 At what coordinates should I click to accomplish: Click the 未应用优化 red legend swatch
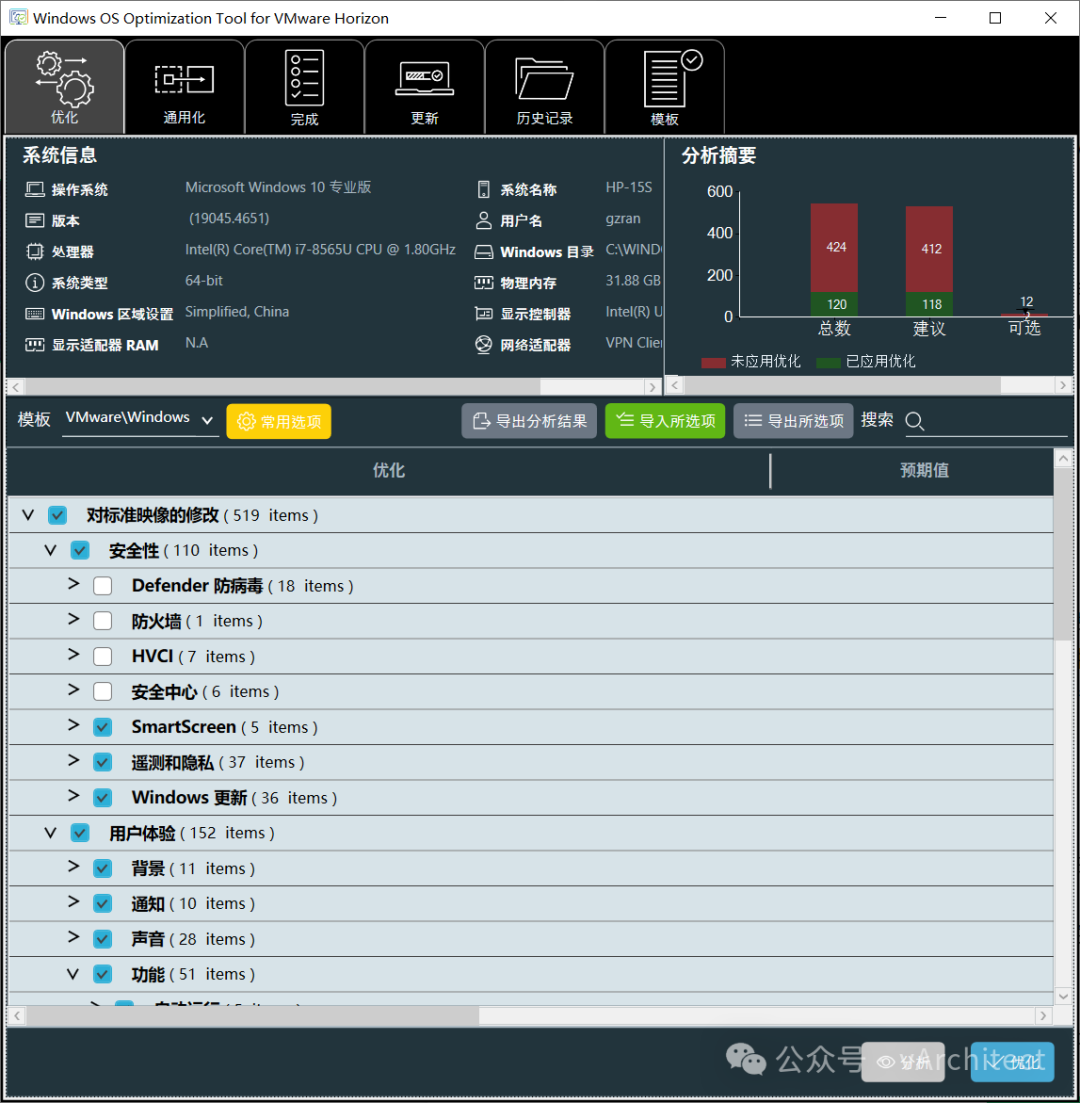tap(713, 362)
